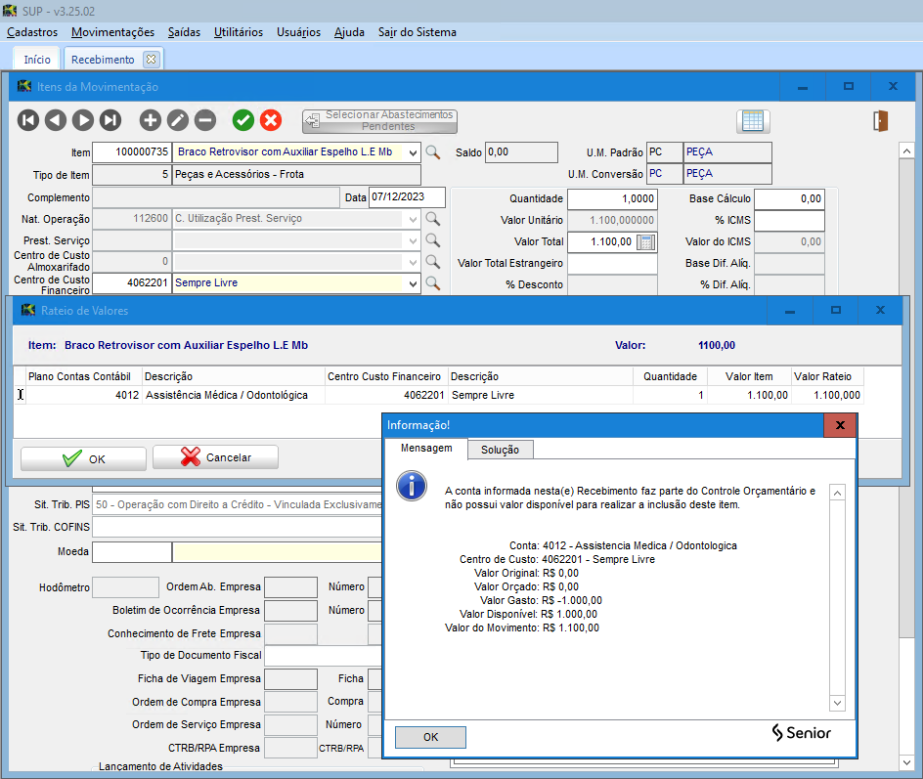
Task: Click the red cancel X icon
Action: point(271,120)
